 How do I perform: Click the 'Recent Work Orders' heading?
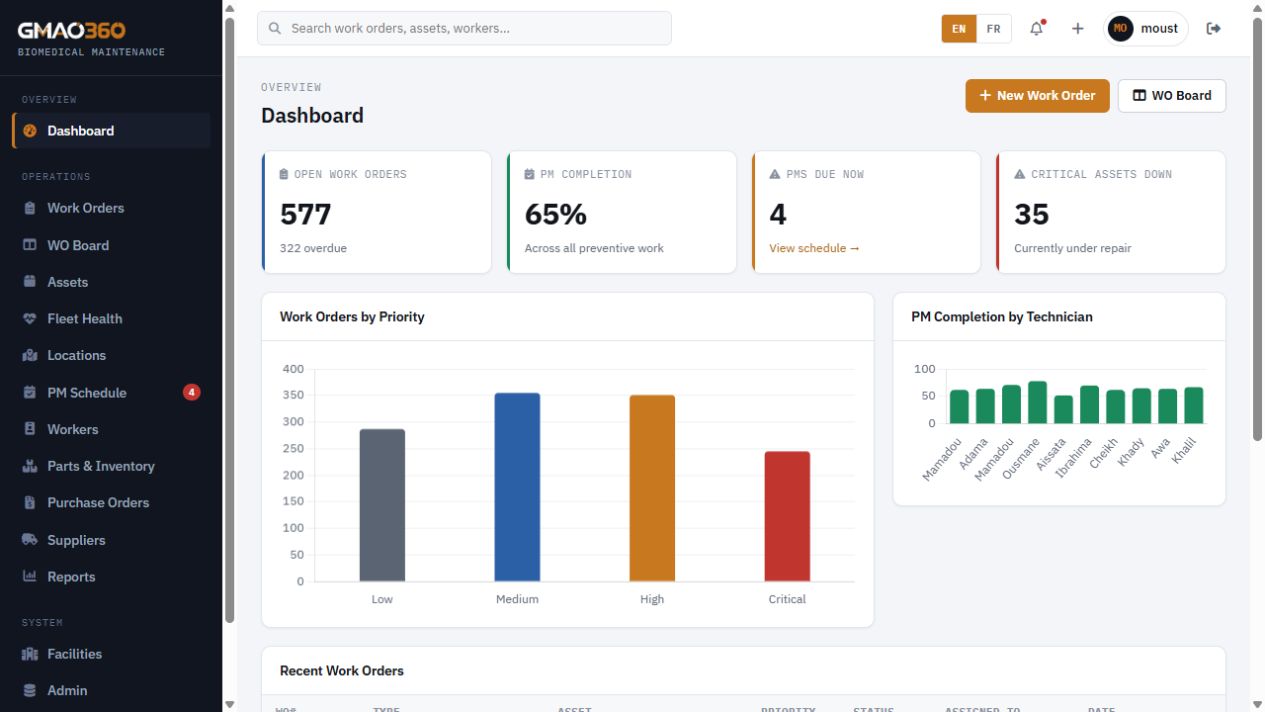(x=342, y=671)
